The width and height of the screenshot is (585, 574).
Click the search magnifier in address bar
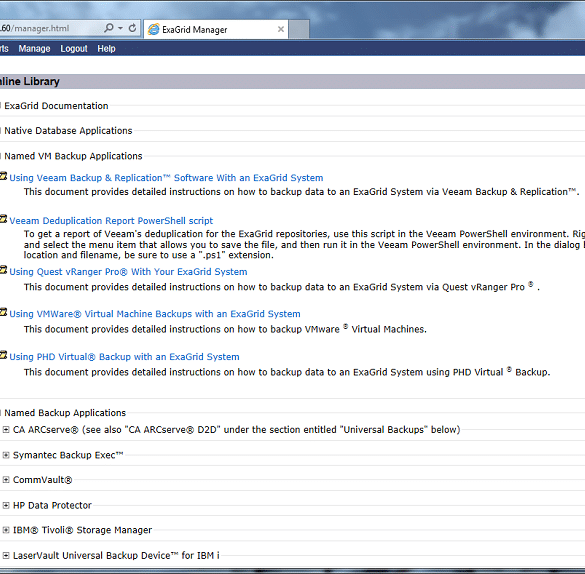[109, 28]
